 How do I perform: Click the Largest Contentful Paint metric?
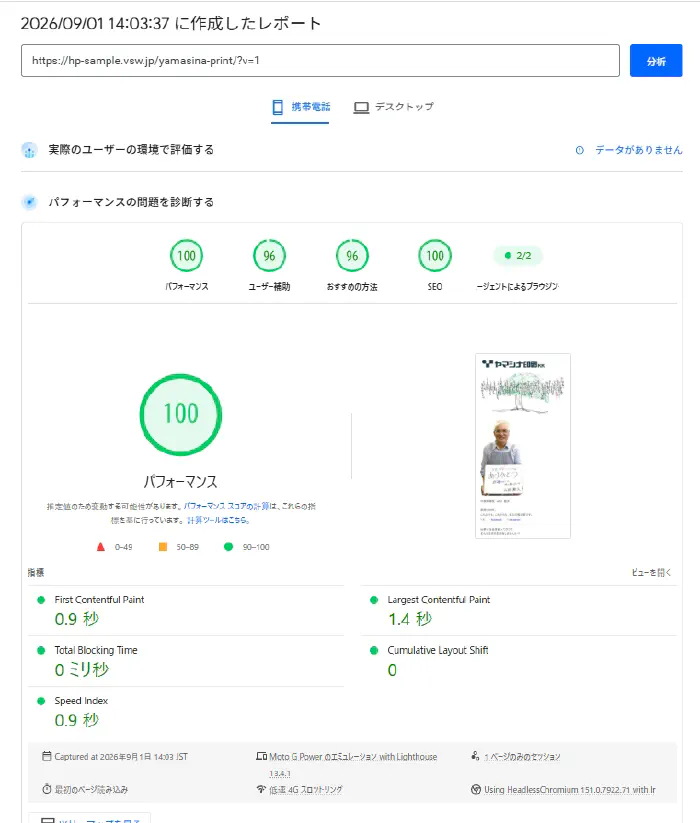pos(519,610)
